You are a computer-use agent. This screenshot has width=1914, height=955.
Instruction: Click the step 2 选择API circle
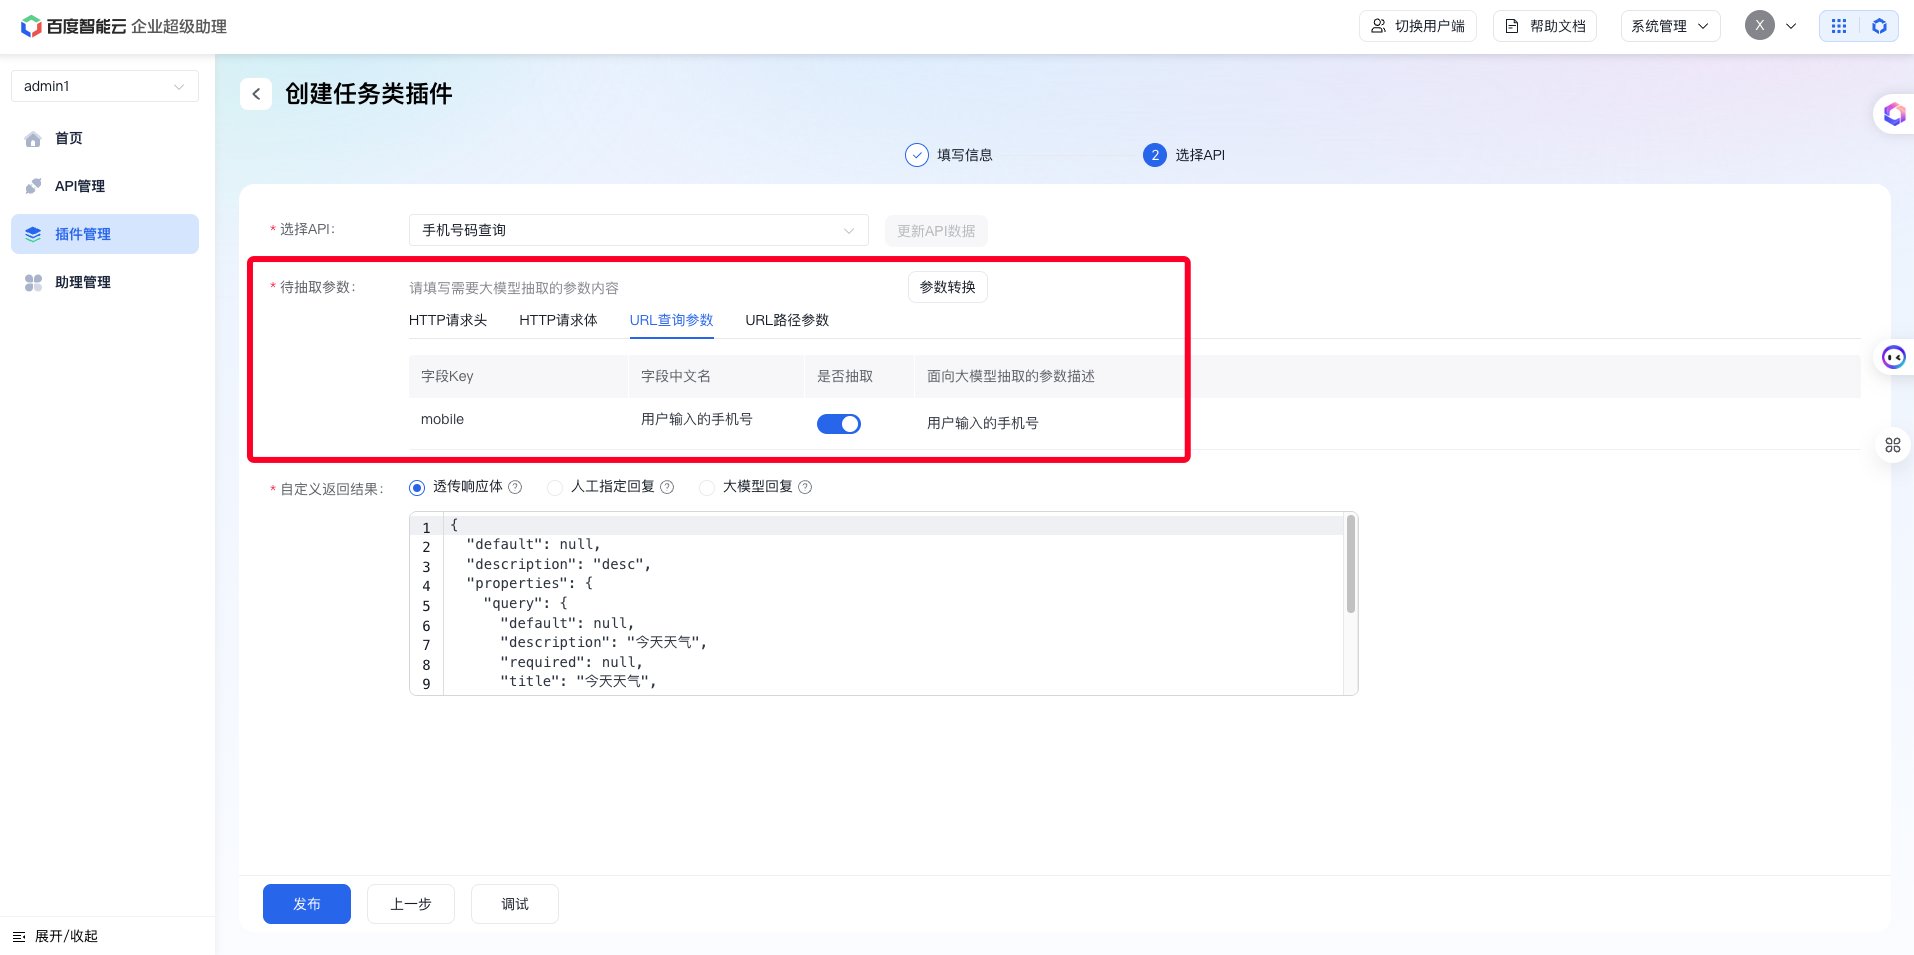click(x=1155, y=155)
